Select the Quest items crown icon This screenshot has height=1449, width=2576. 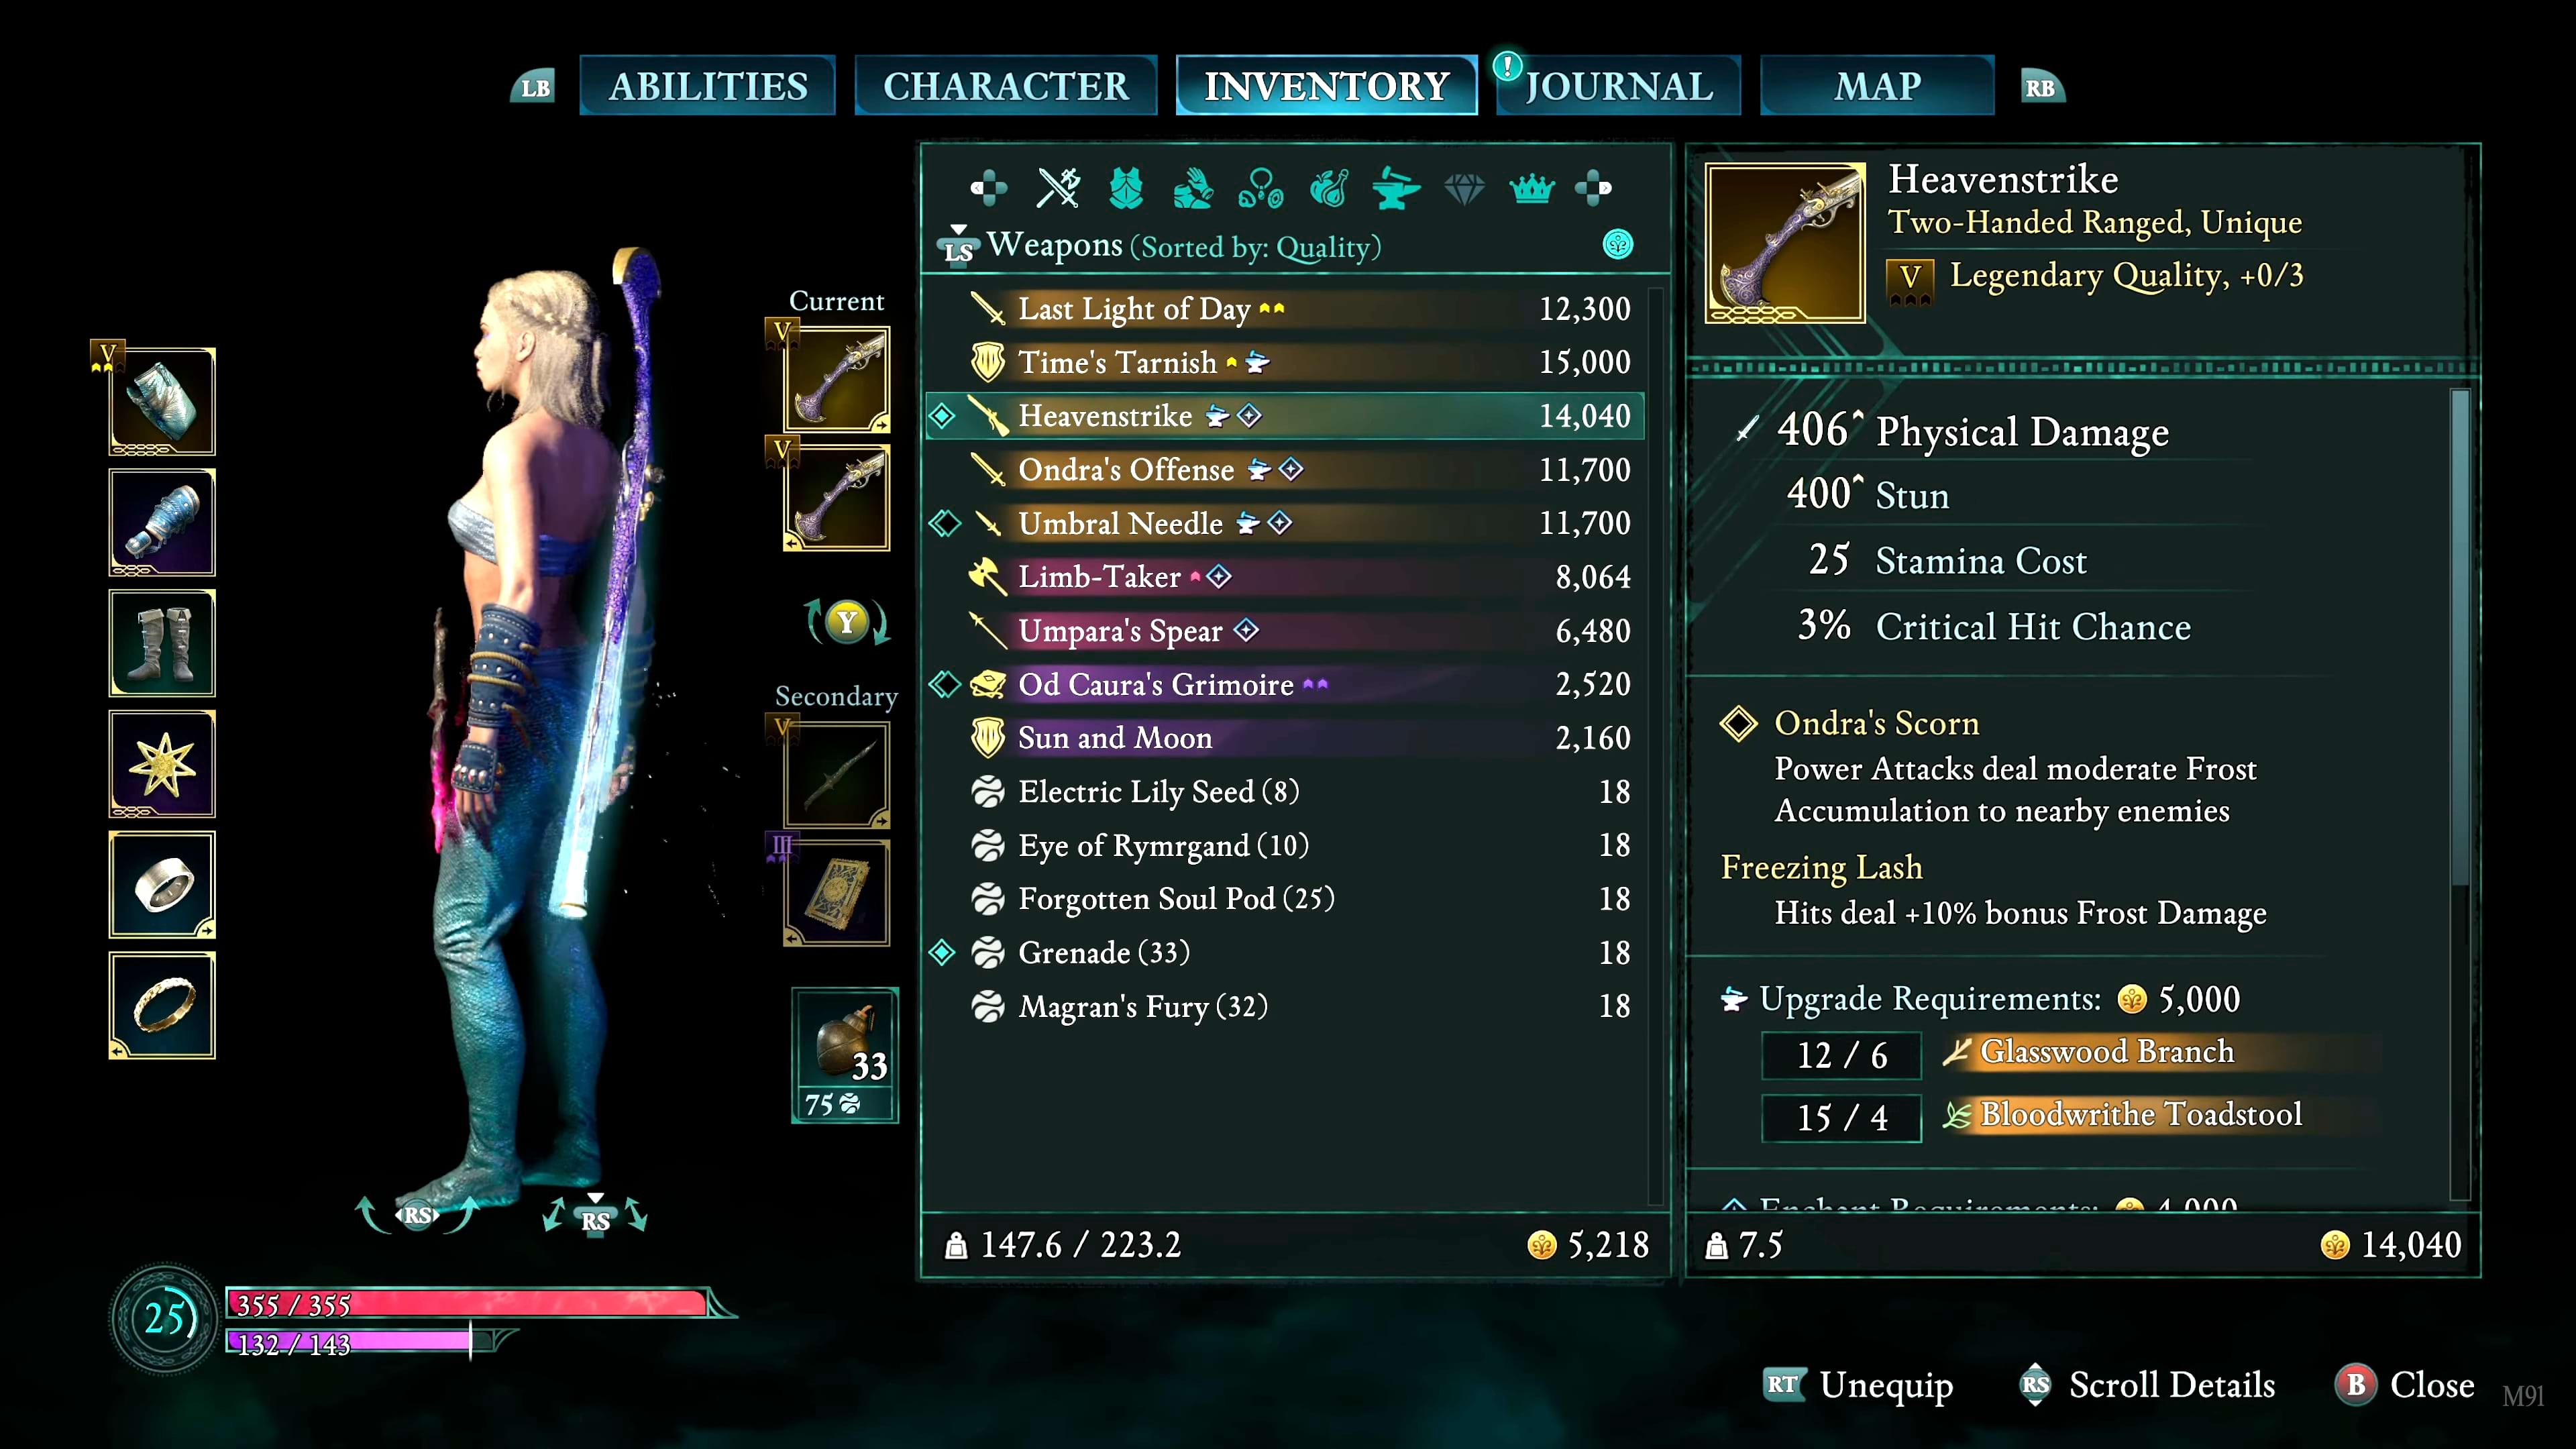1532,187
